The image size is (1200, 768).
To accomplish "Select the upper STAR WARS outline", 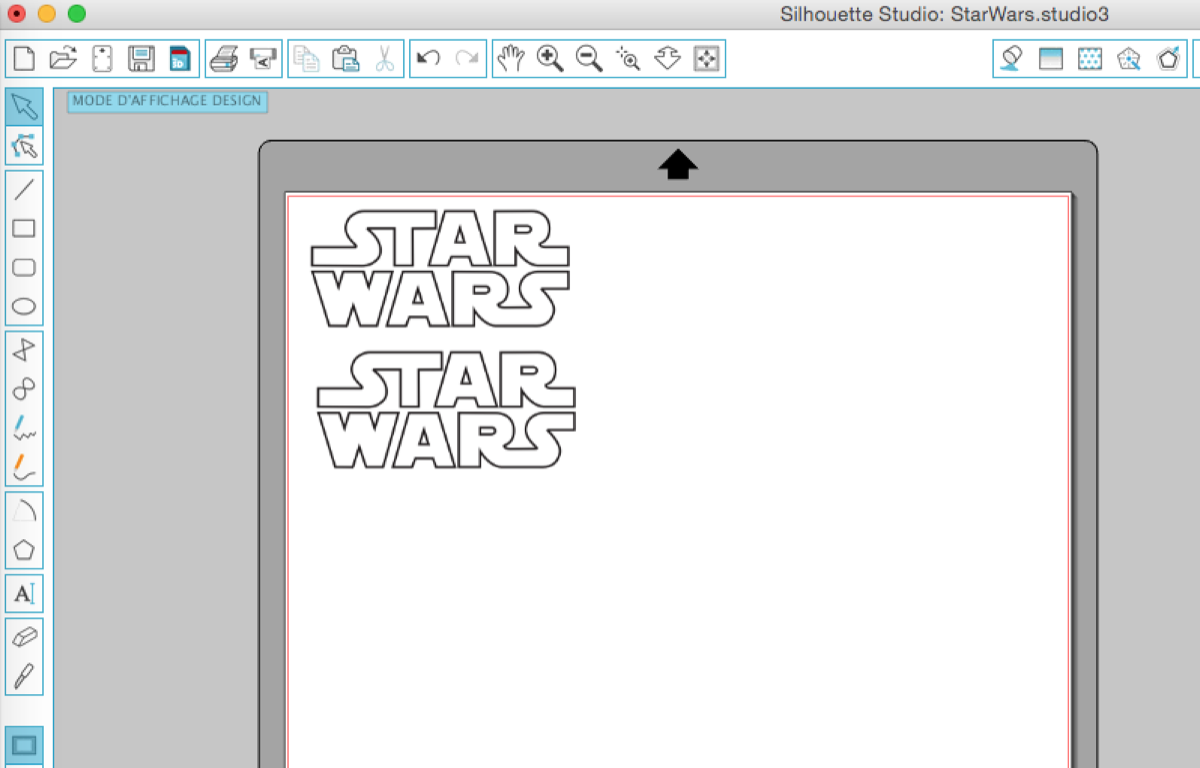I will pos(440,269).
